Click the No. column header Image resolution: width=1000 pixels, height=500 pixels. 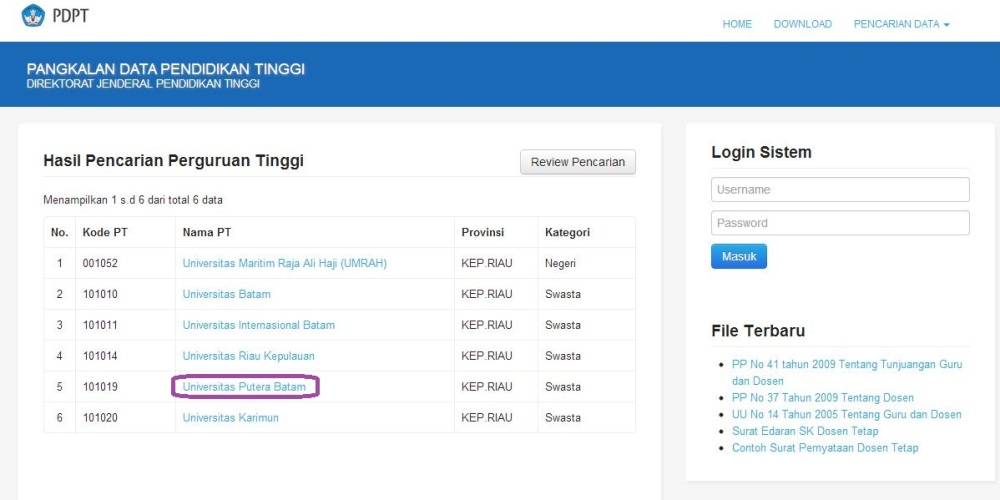click(x=59, y=233)
